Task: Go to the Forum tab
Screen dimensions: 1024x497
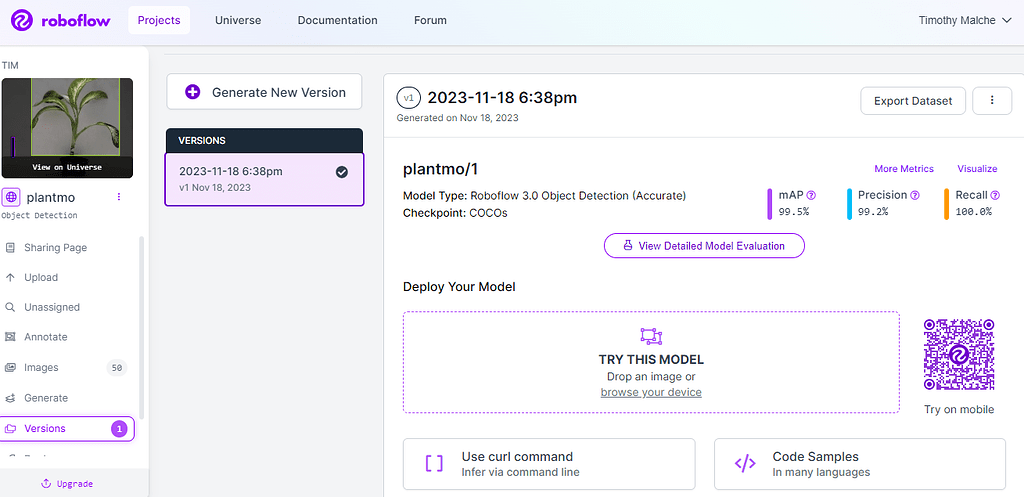Action: click(430, 20)
